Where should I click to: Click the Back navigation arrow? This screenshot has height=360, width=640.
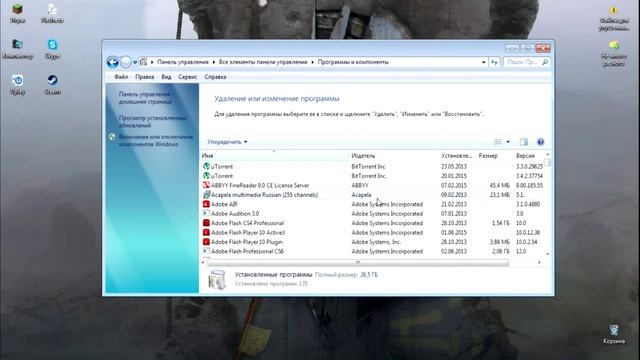click(113, 62)
